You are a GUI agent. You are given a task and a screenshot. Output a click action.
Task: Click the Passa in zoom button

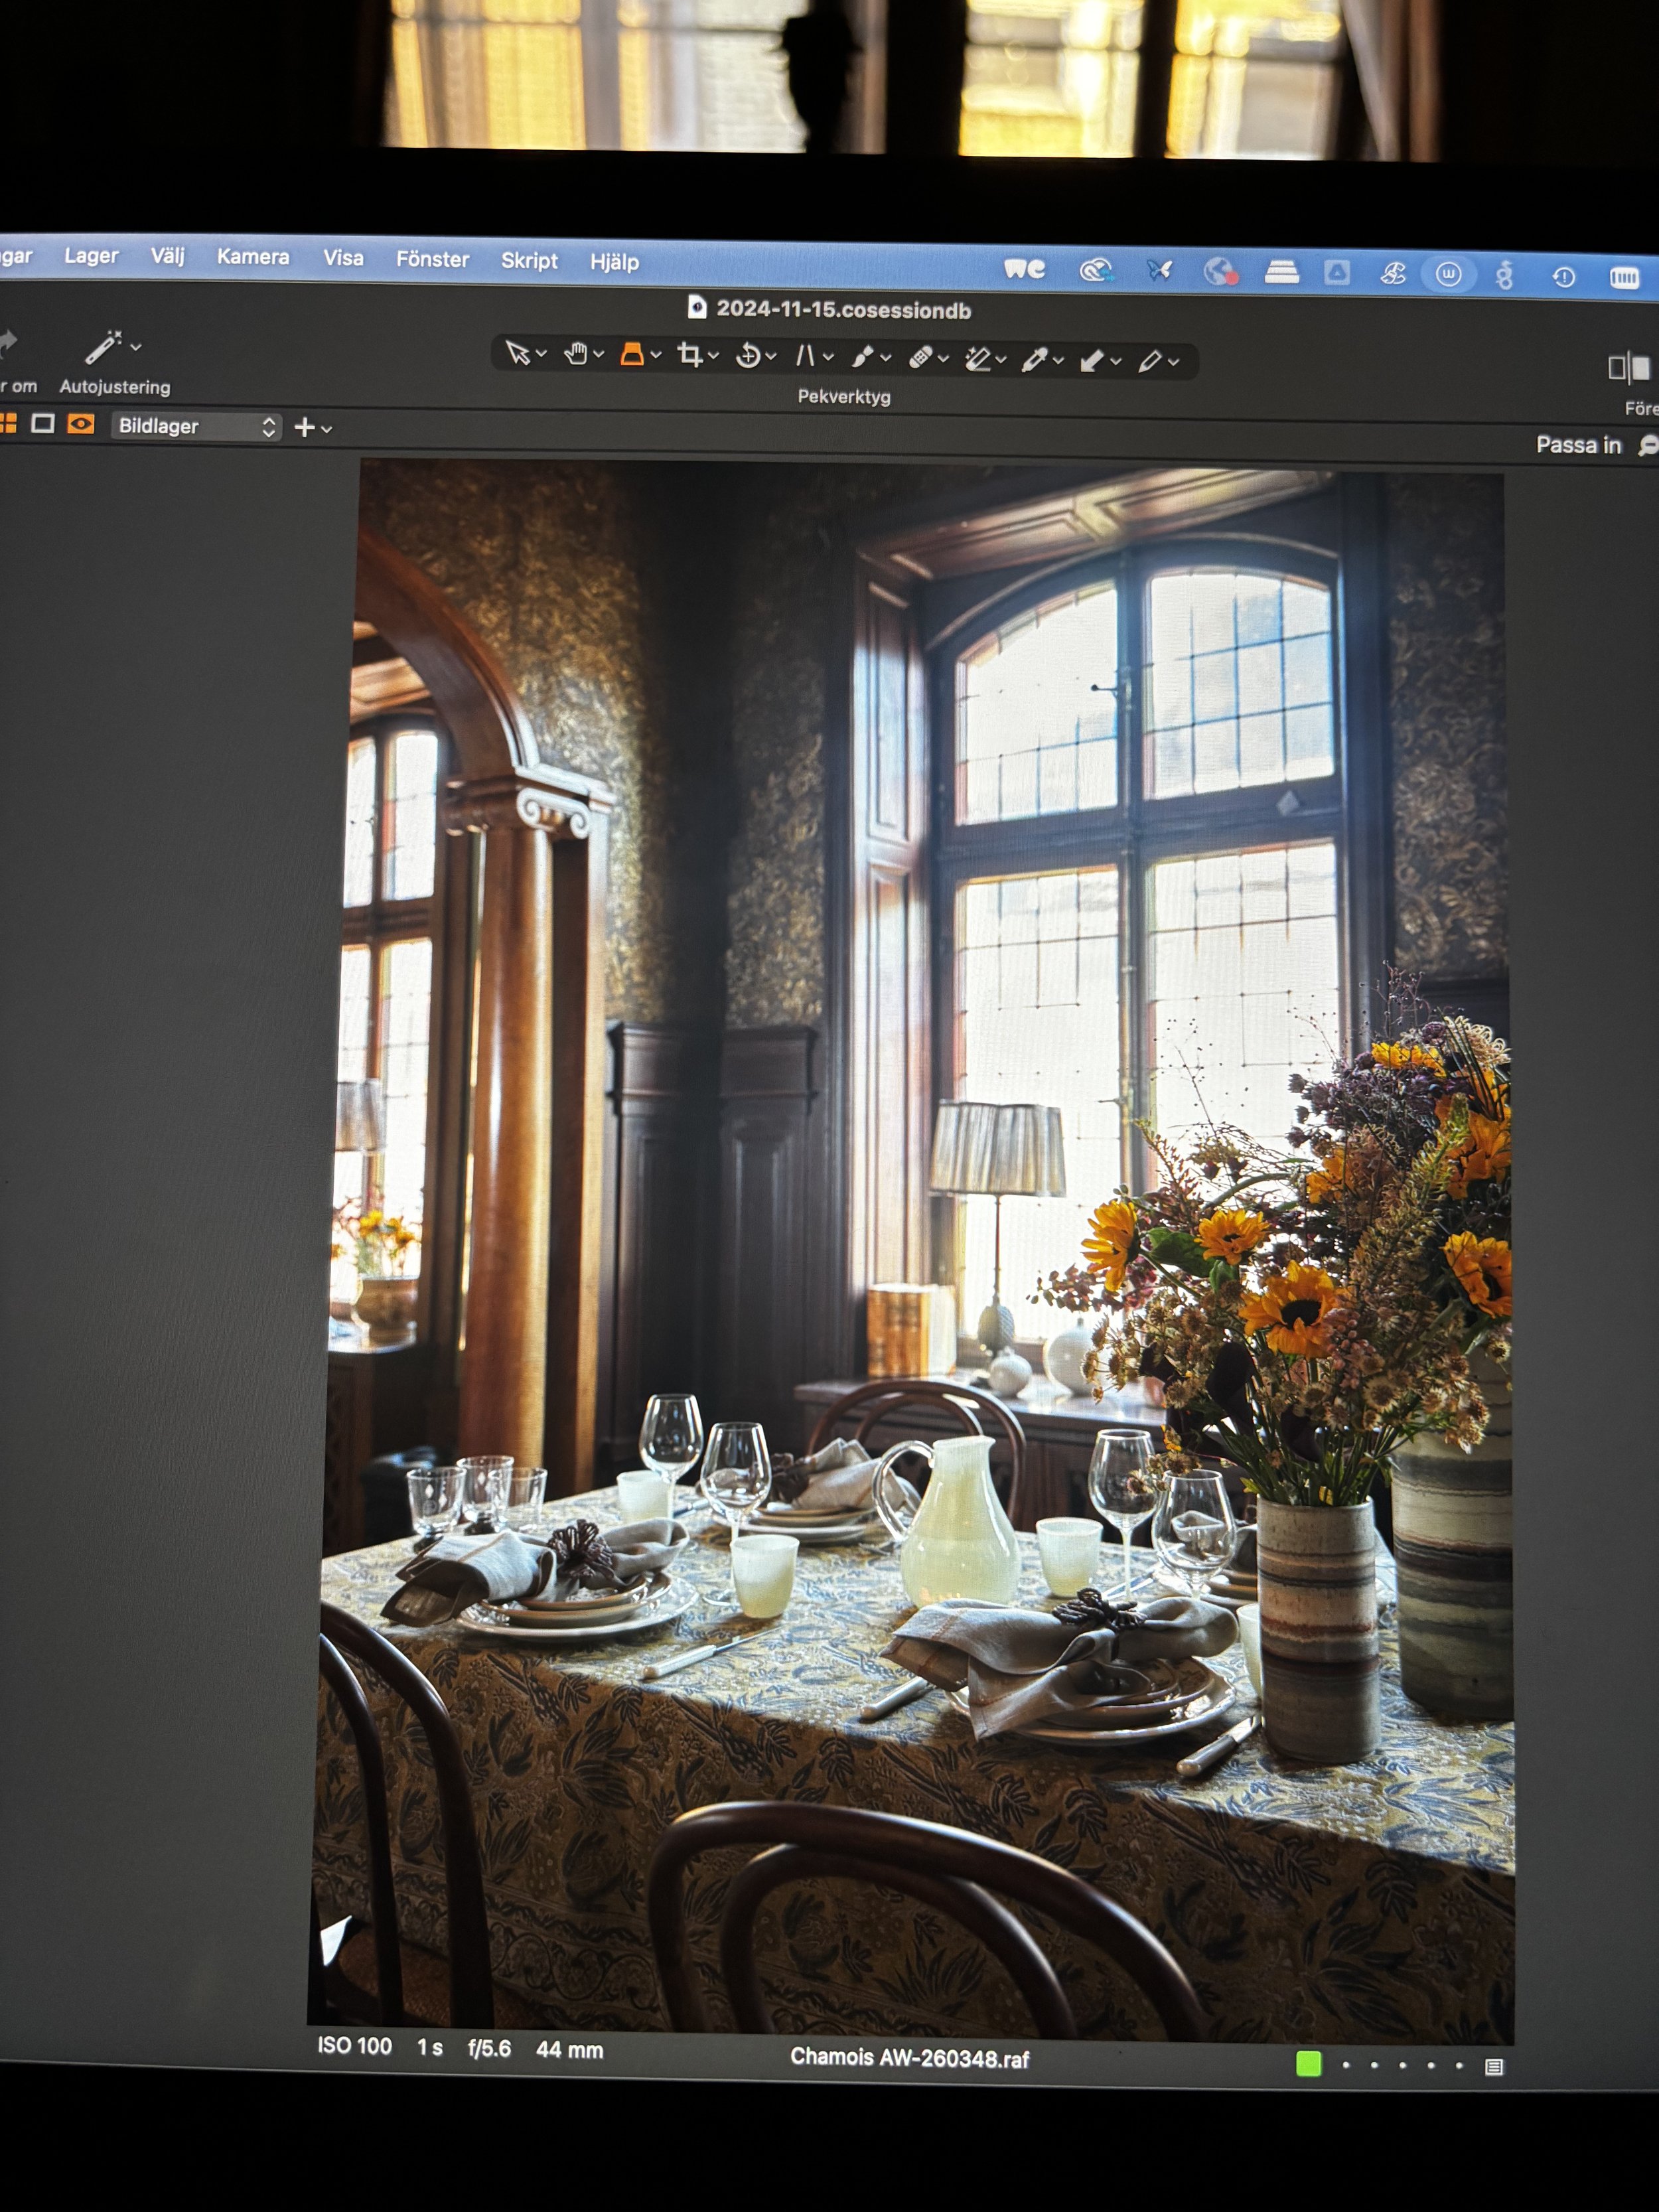(1578, 445)
